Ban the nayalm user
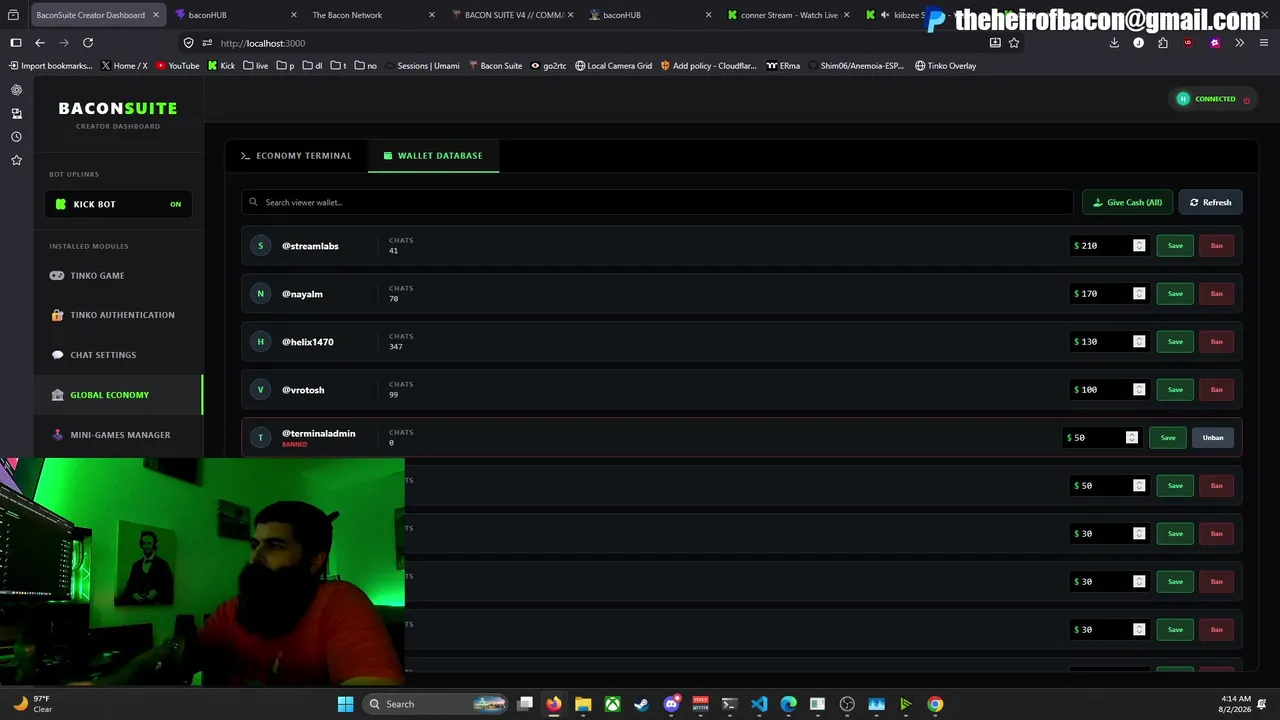The width and height of the screenshot is (1280, 720). pos(1216,294)
